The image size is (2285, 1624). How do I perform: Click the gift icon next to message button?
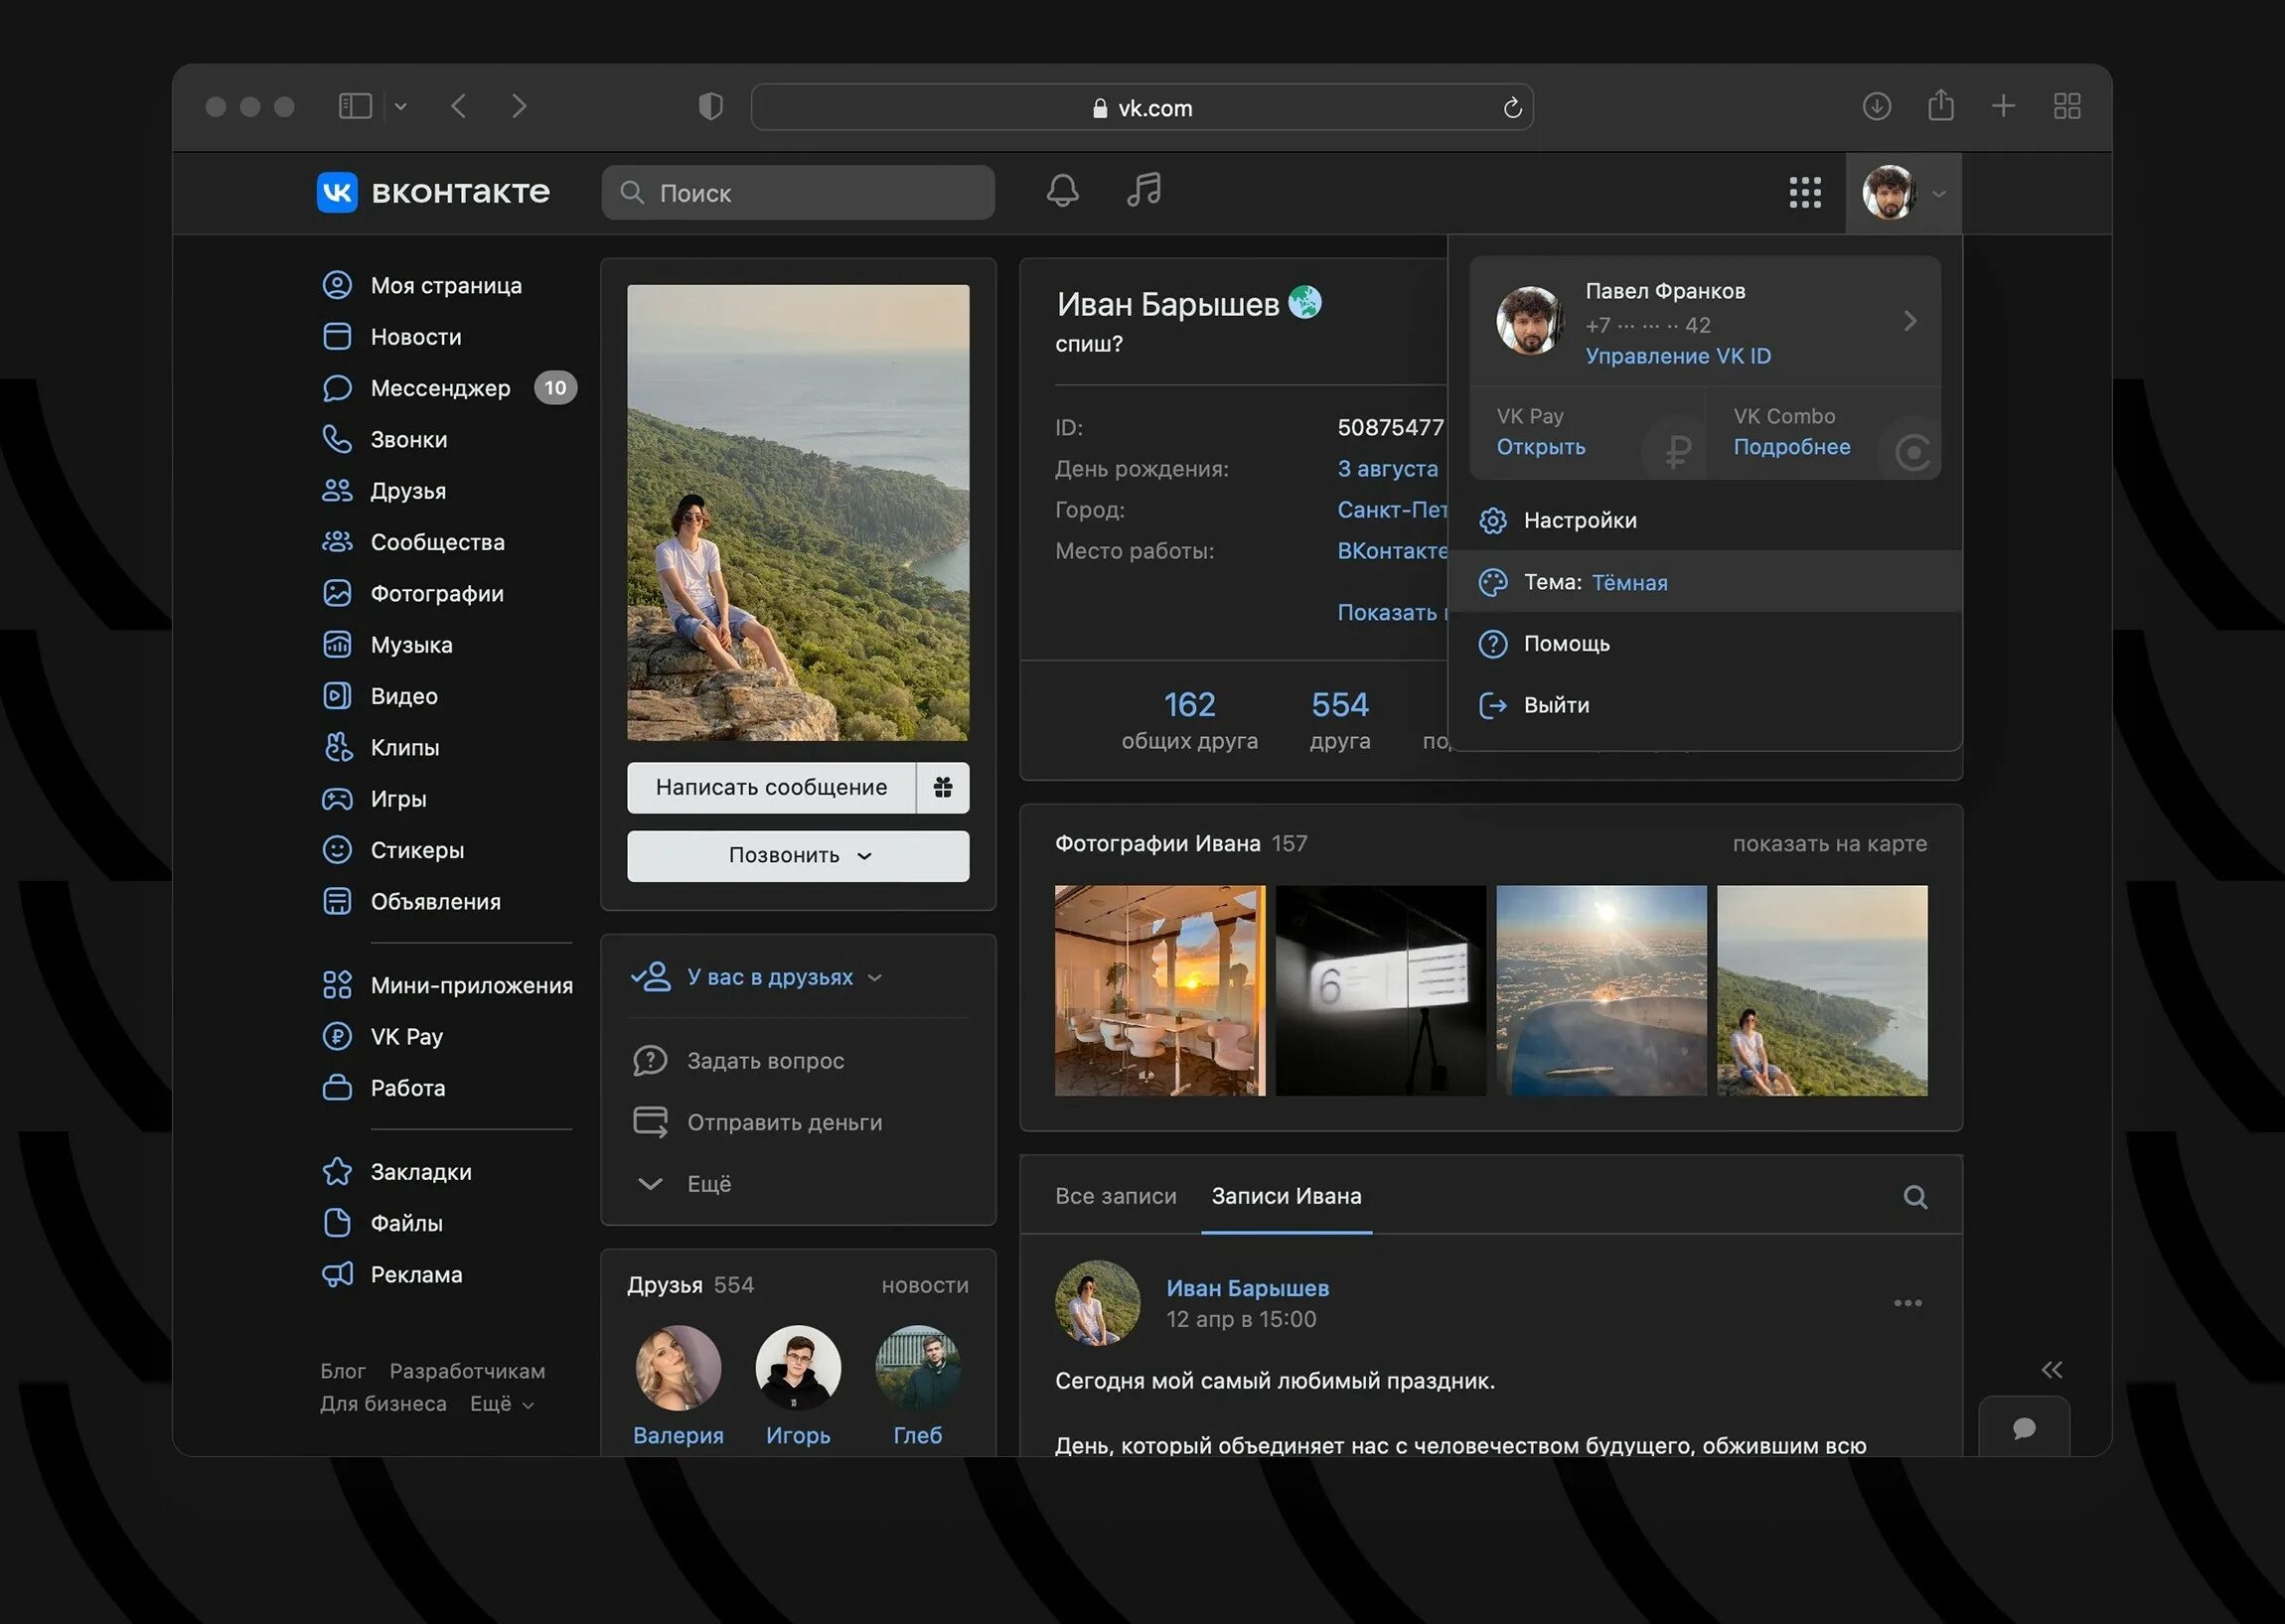(x=942, y=787)
